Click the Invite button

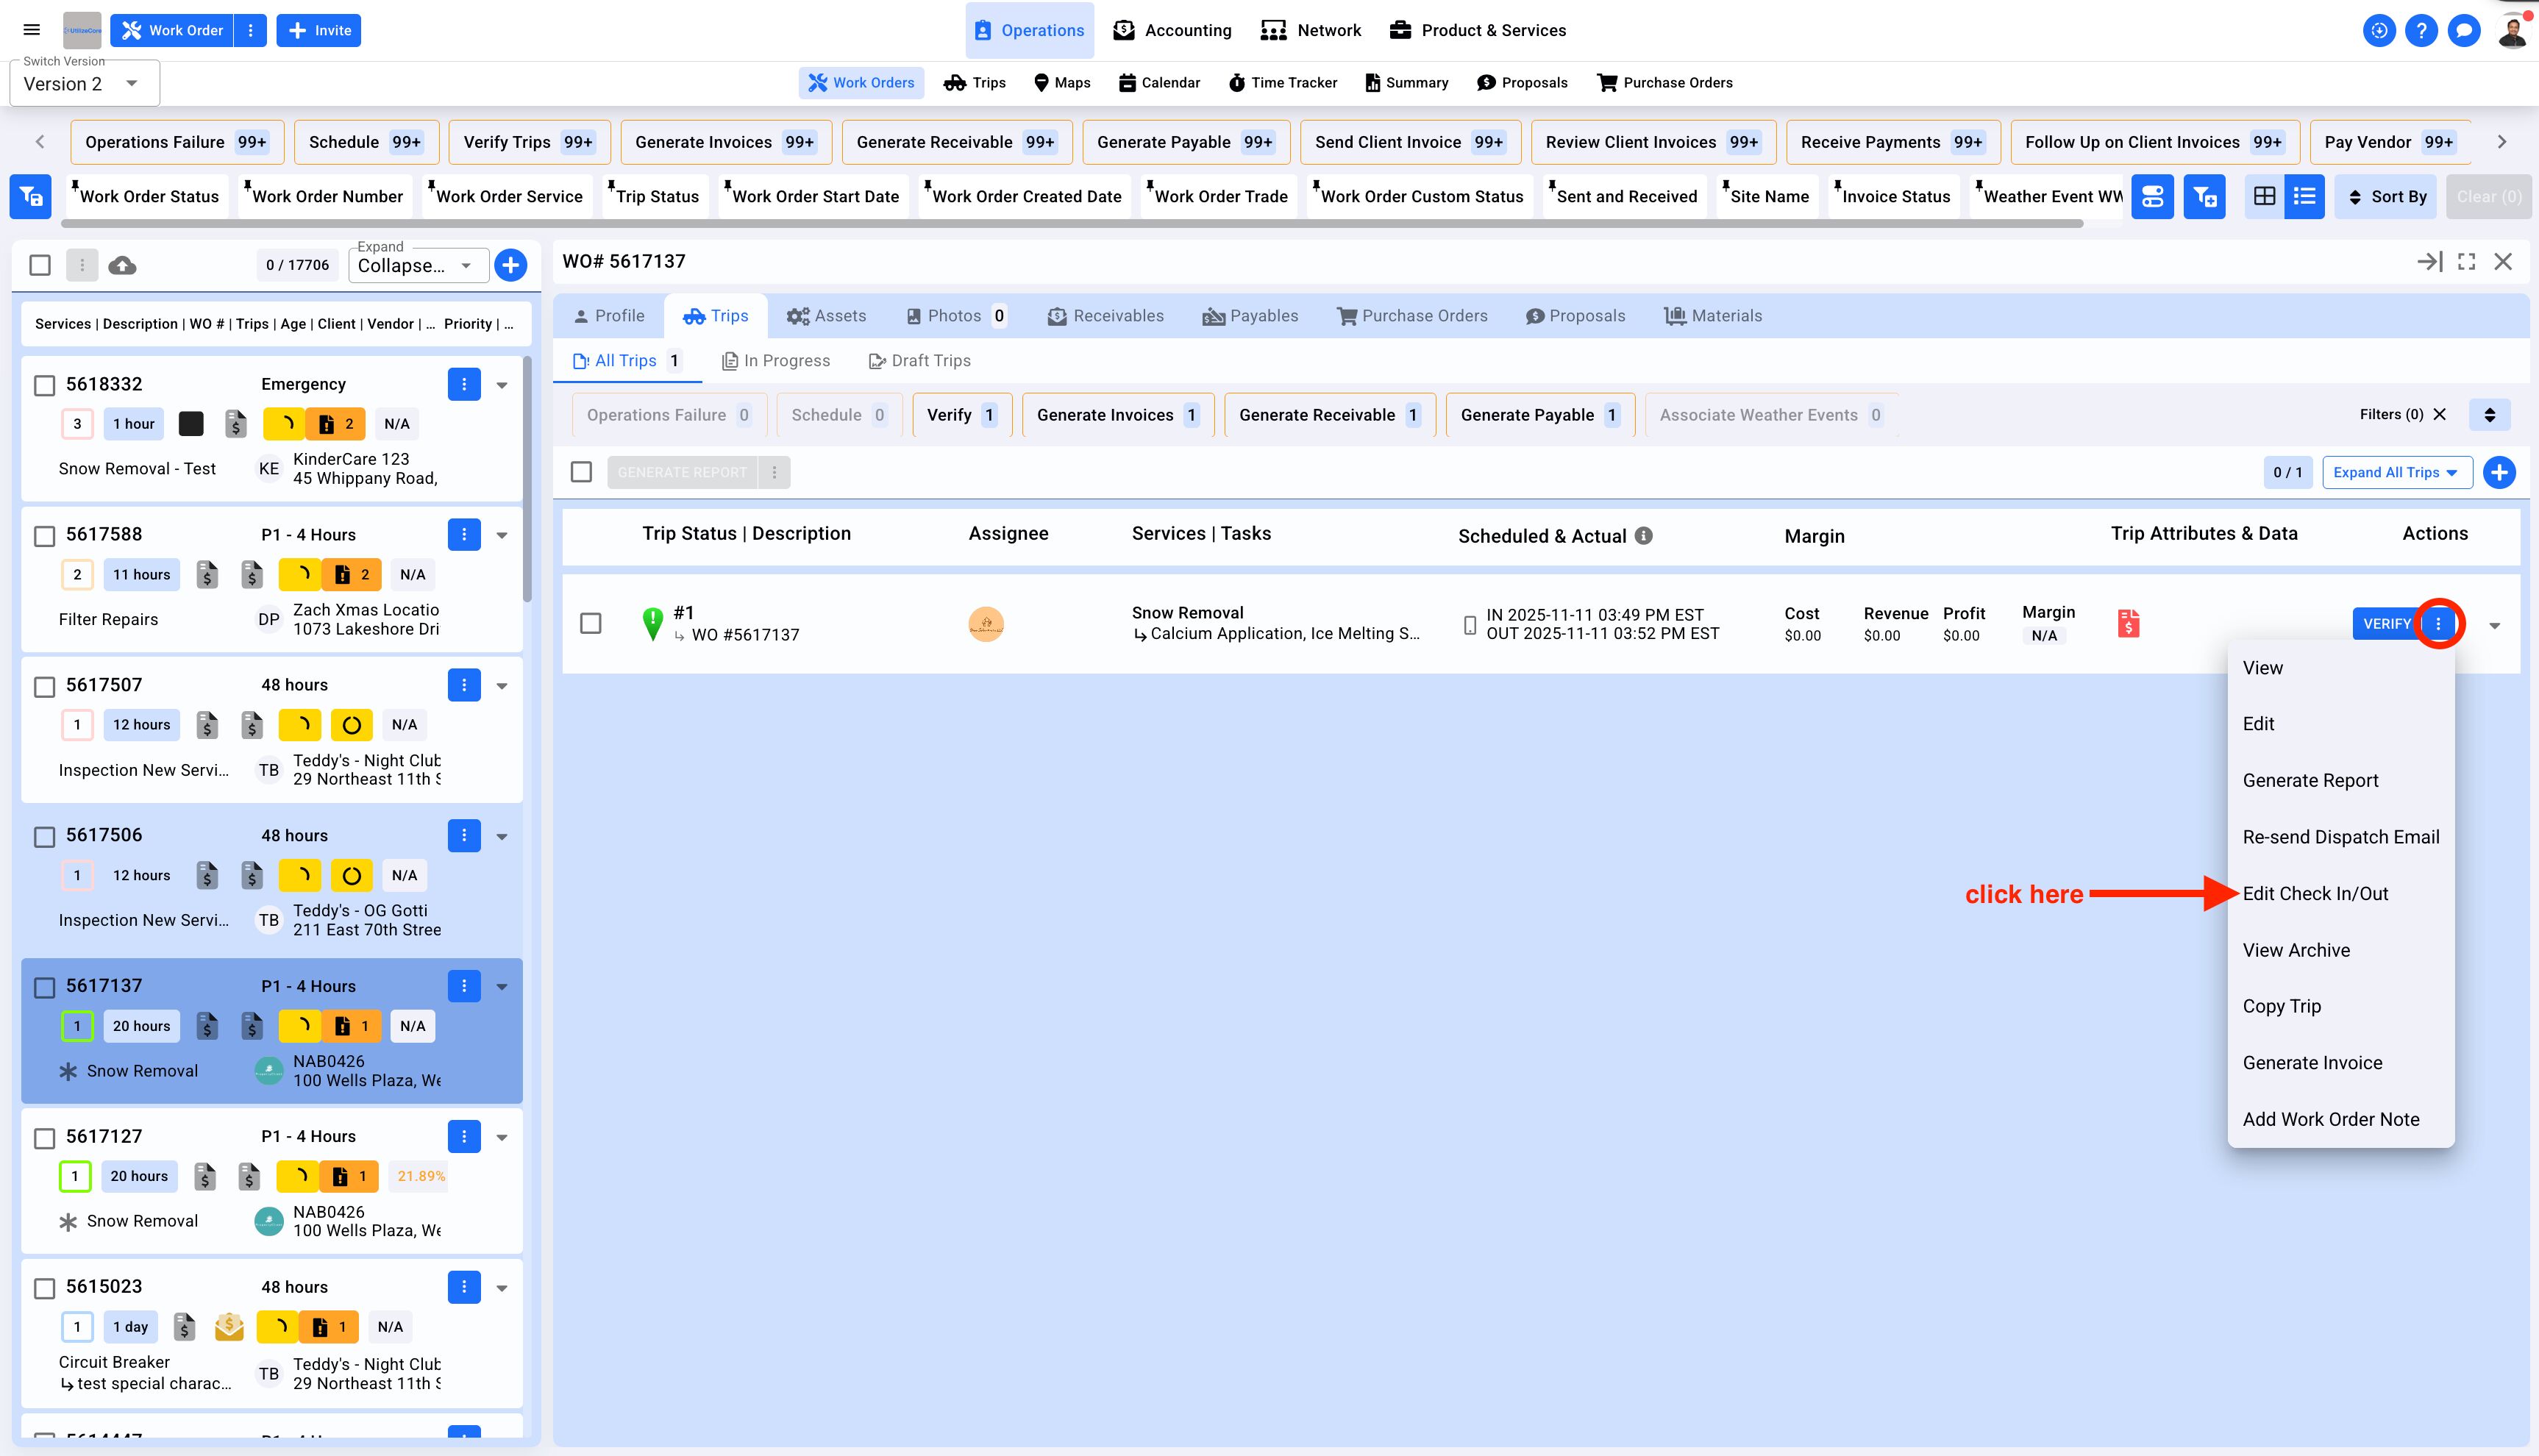point(319,30)
